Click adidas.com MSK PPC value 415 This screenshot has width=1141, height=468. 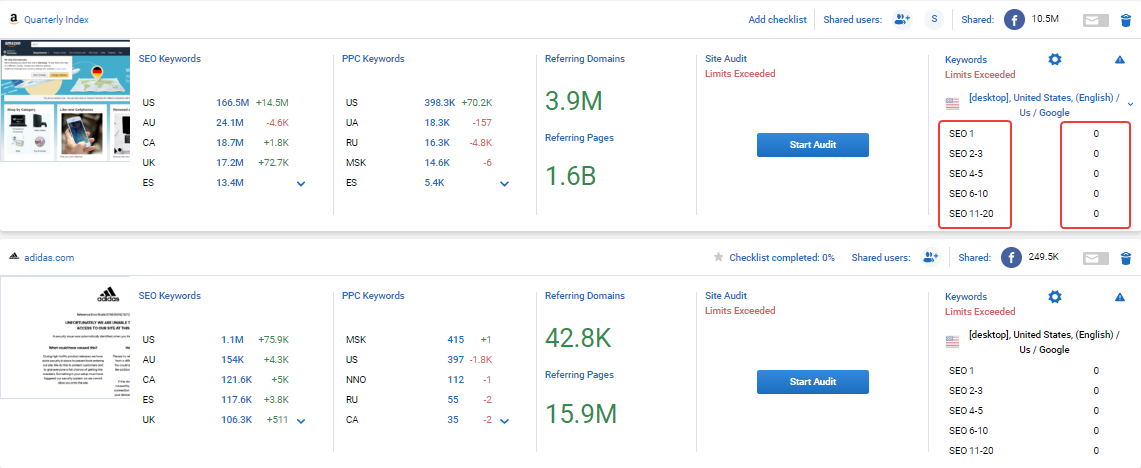tap(456, 339)
